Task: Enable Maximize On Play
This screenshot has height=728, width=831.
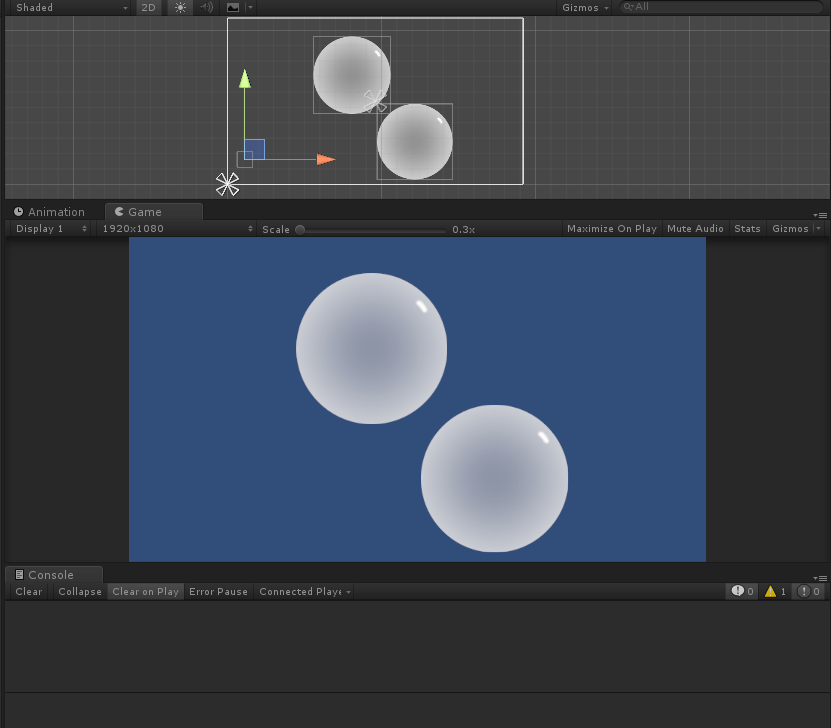Action: point(611,229)
